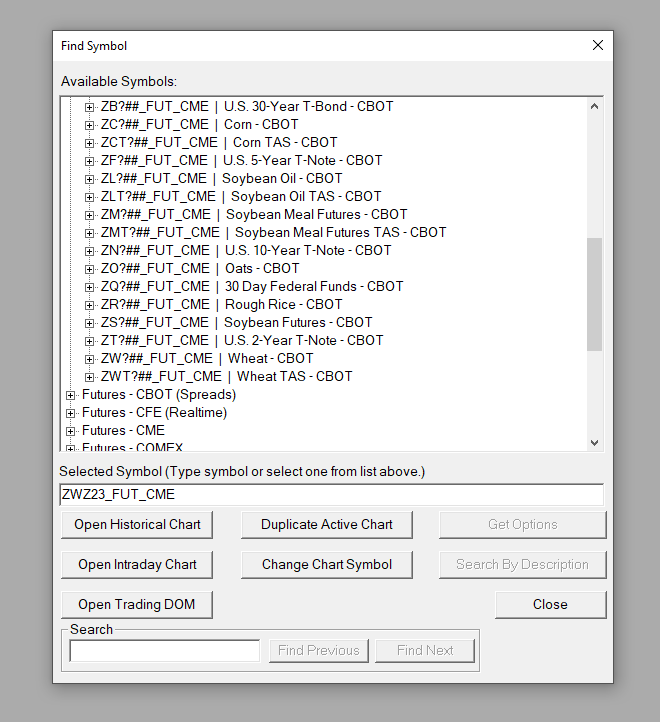This screenshot has width=660, height=722.
Task: Select the Corn TAS - CBOT symbol row
Action: pyautogui.click(x=219, y=142)
